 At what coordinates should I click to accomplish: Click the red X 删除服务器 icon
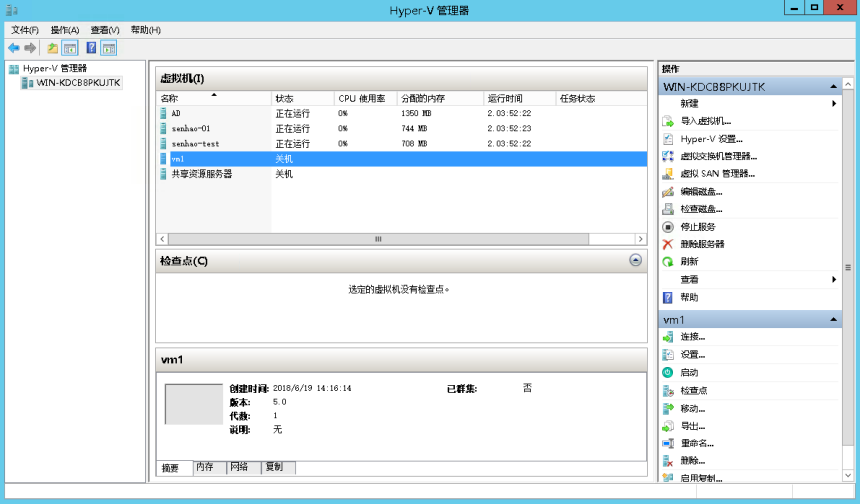point(667,244)
